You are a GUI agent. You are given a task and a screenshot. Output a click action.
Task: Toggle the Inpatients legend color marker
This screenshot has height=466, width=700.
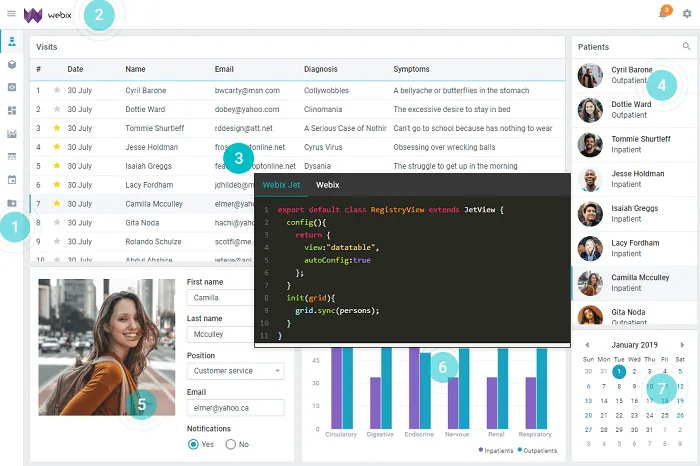tap(481, 449)
